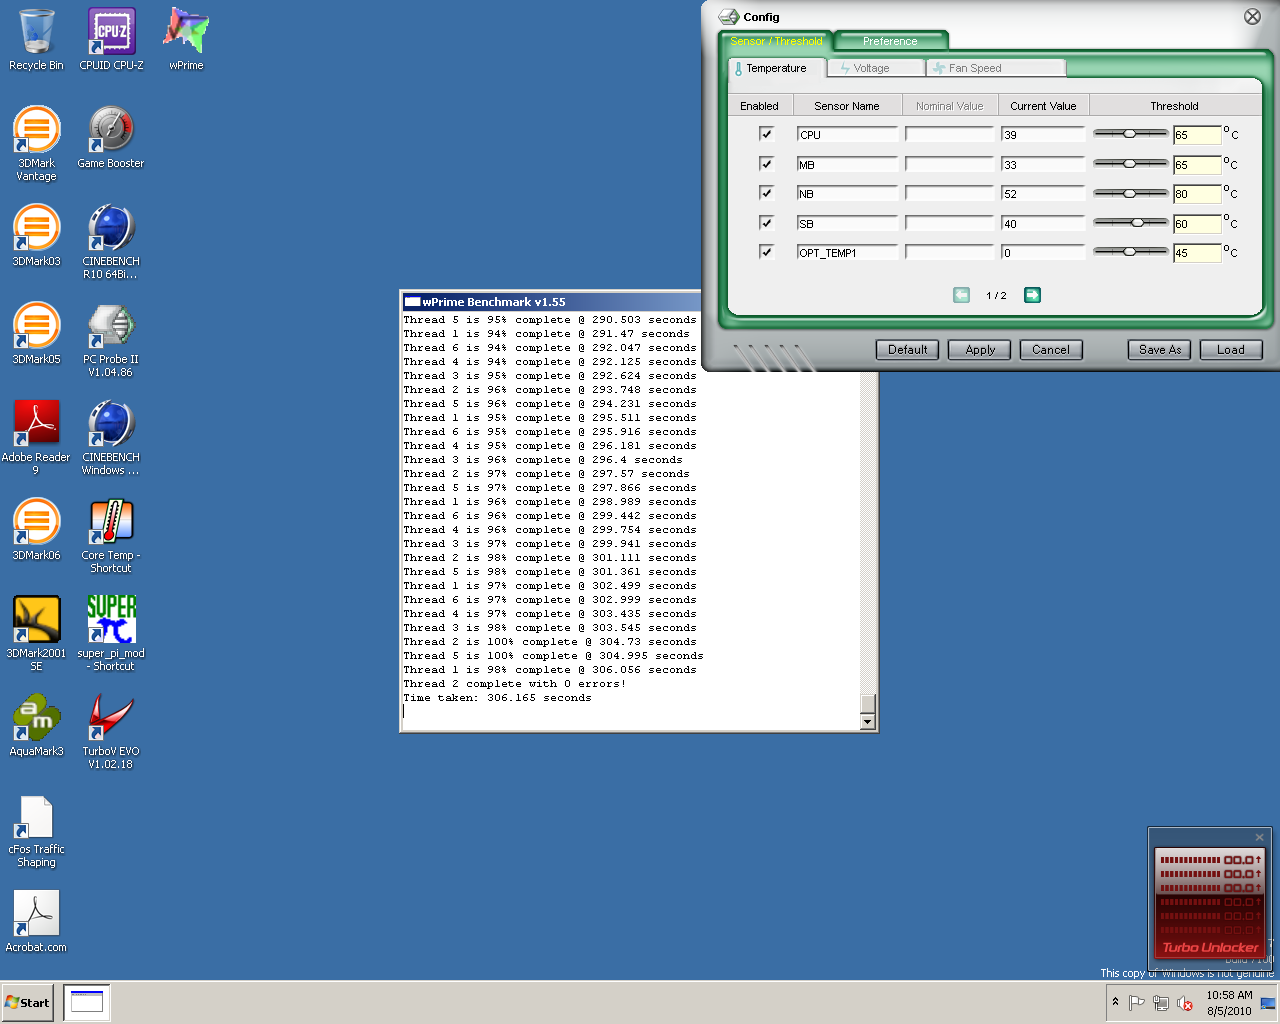Image resolution: width=1280 pixels, height=1024 pixels.
Task: Select the Core Temp shortcut icon
Action: pos(111,536)
